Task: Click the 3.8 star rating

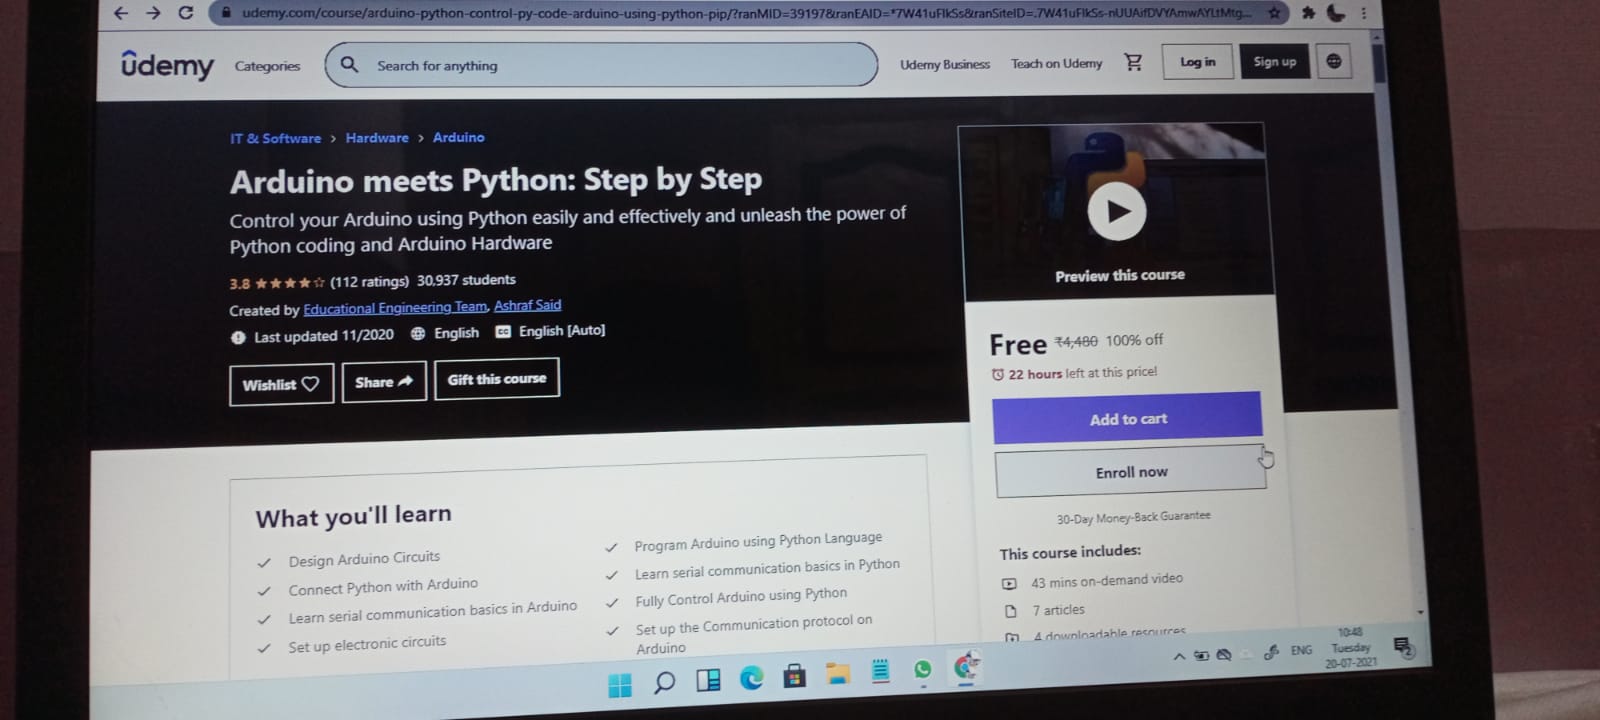Action: (277, 283)
